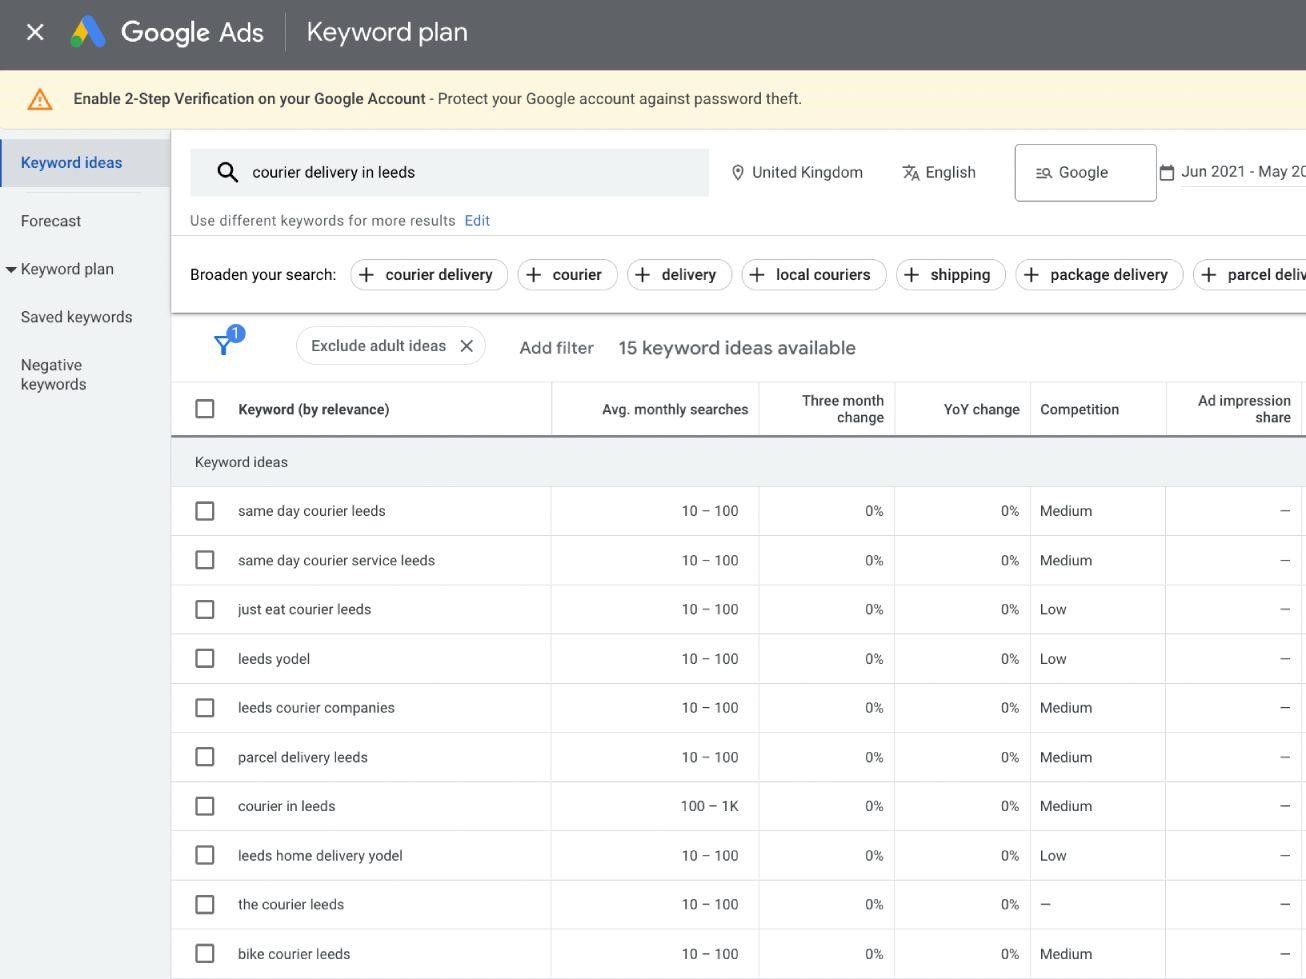1306x979 pixels.
Task: Click the keyword search field 'courier delivery in leeds'
Action: point(449,172)
